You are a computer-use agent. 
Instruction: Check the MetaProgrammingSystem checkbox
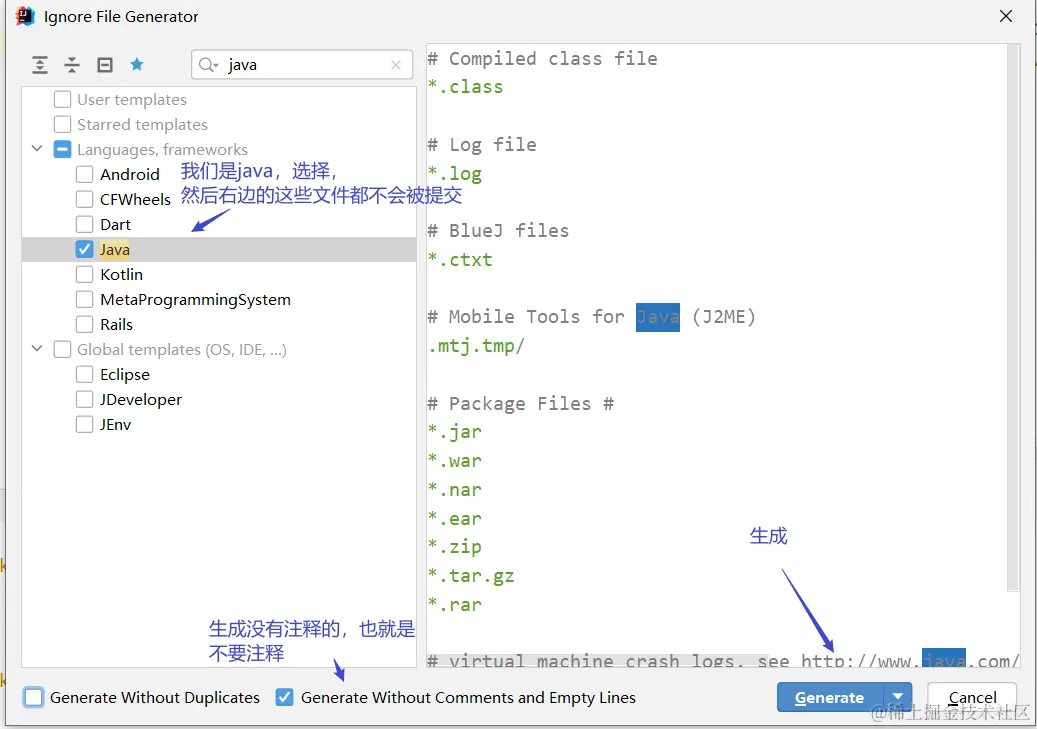pyautogui.click(x=85, y=300)
